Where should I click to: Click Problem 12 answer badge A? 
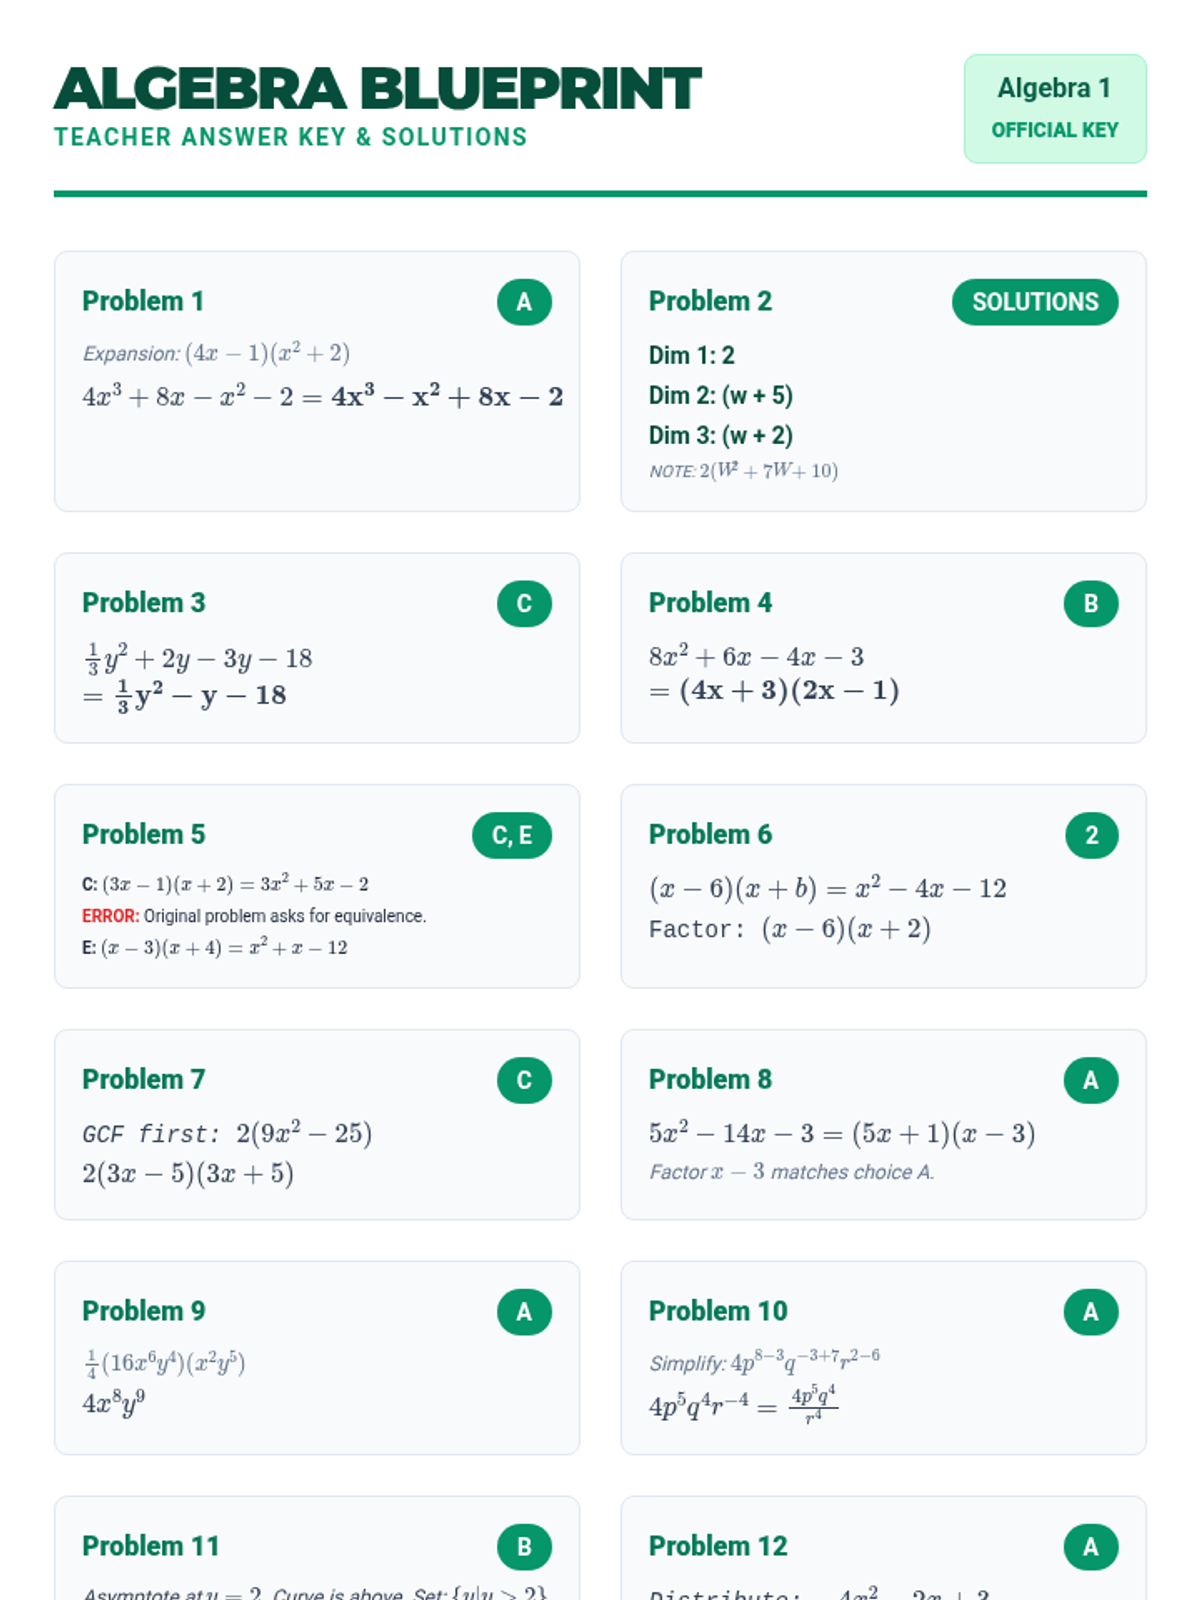[x=1090, y=1547]
